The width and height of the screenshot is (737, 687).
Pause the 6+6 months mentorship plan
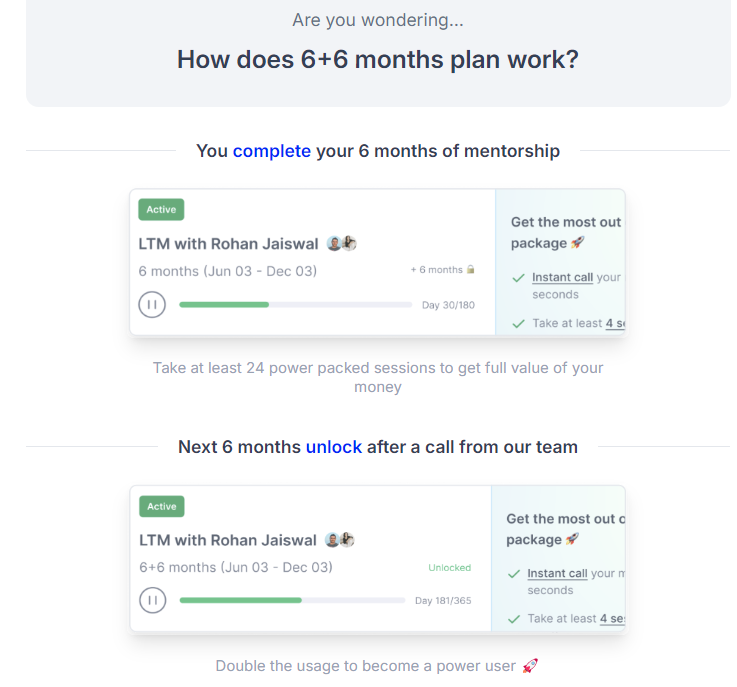coord(152,600)
